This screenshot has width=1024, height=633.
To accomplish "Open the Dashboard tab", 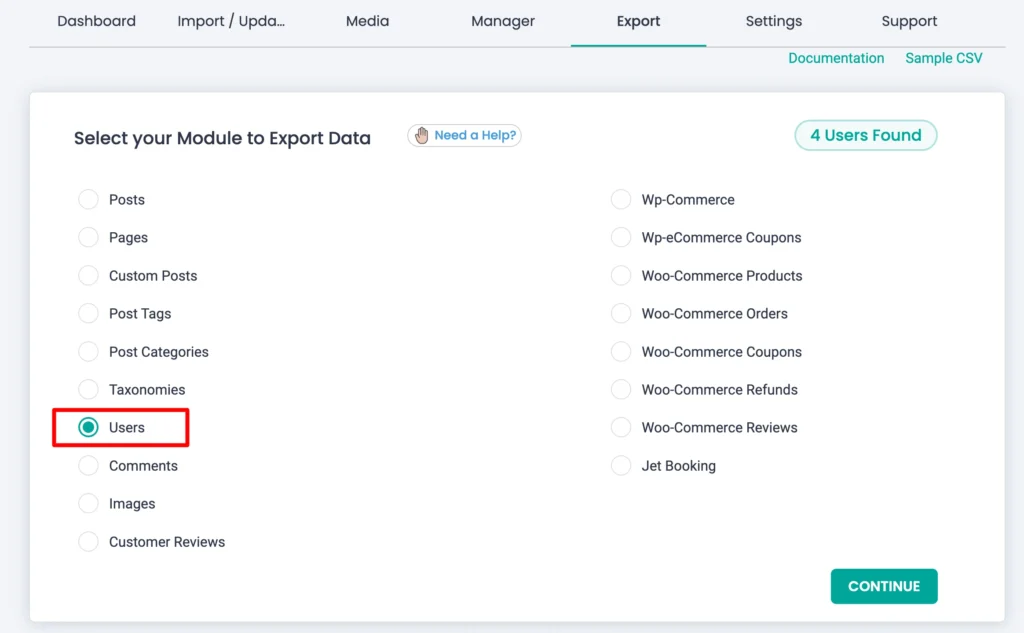I will pyautogui.click(x=96, y=21).
